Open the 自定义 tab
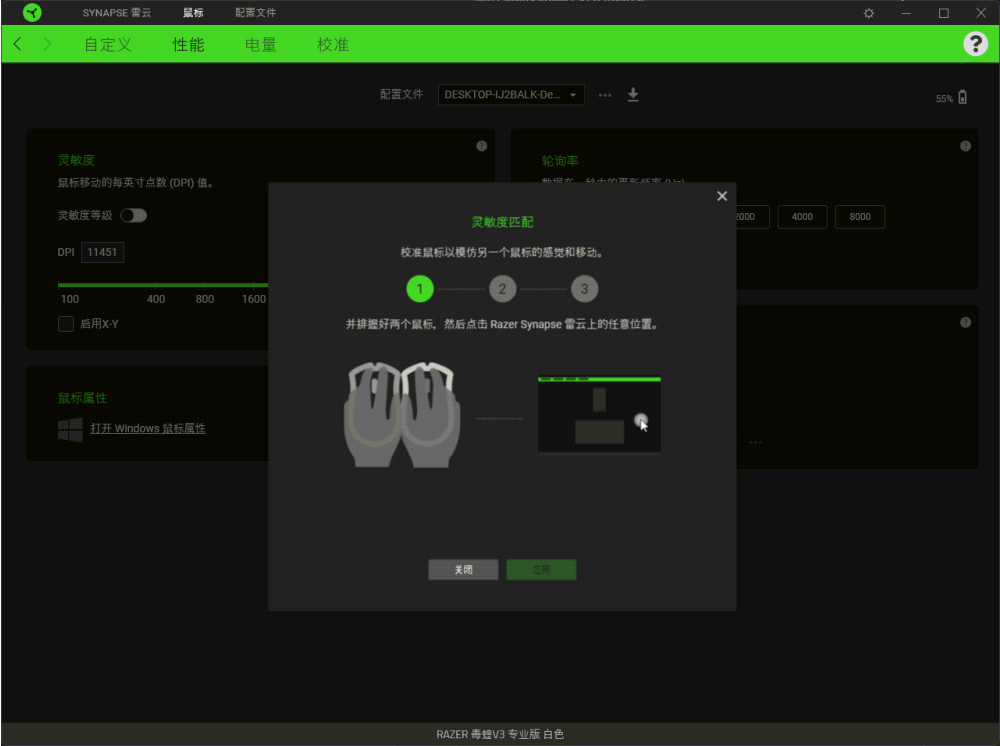 pos(108,45)
